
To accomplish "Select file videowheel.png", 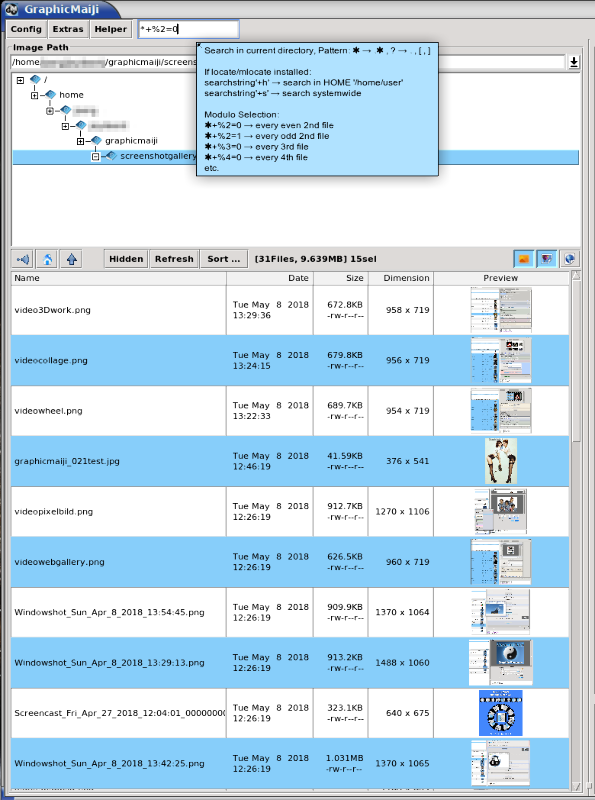I will tap(290, 411).
